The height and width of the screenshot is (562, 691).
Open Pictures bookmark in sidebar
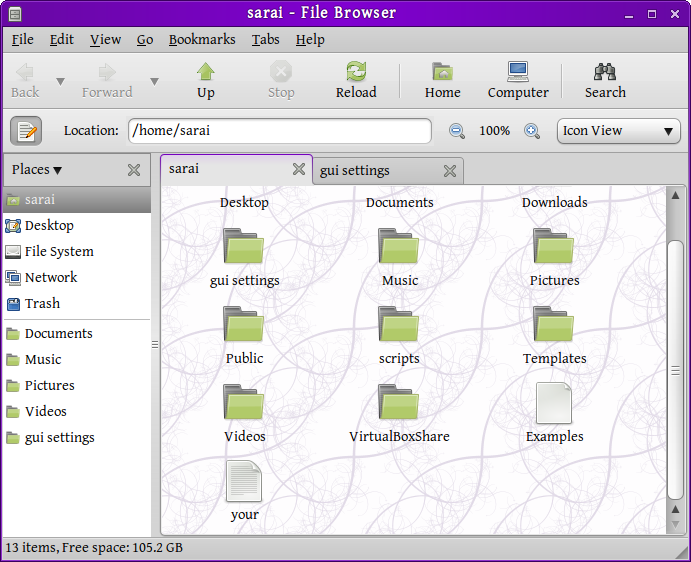77,386
